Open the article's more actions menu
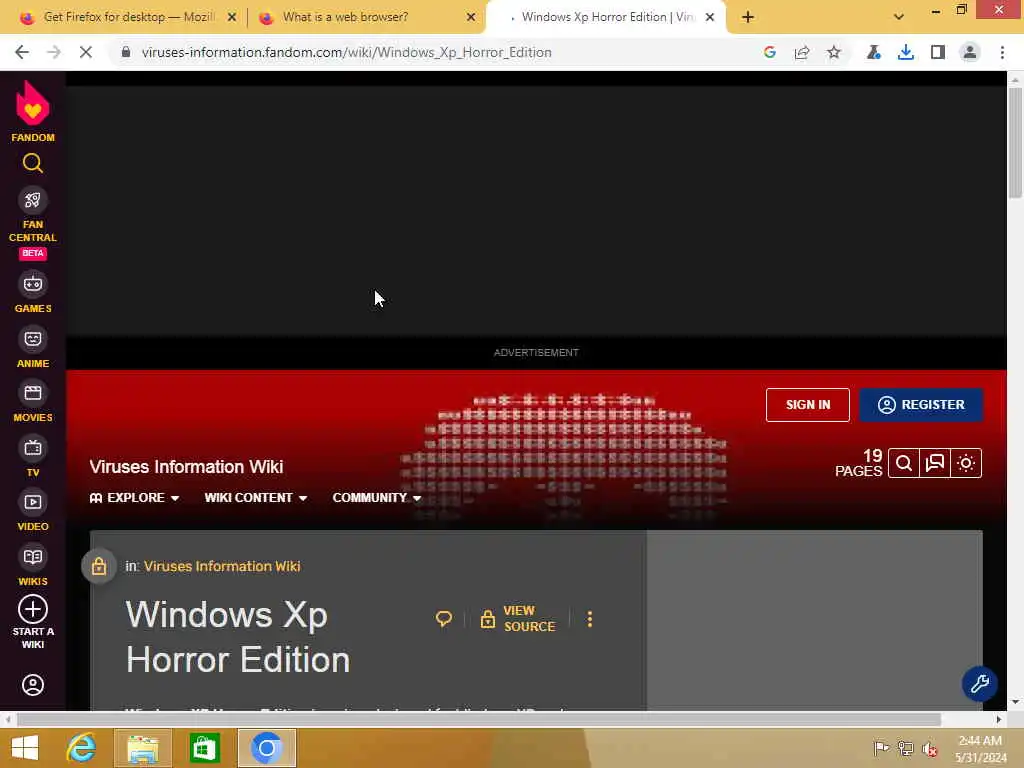 click(x=590, y=619)
